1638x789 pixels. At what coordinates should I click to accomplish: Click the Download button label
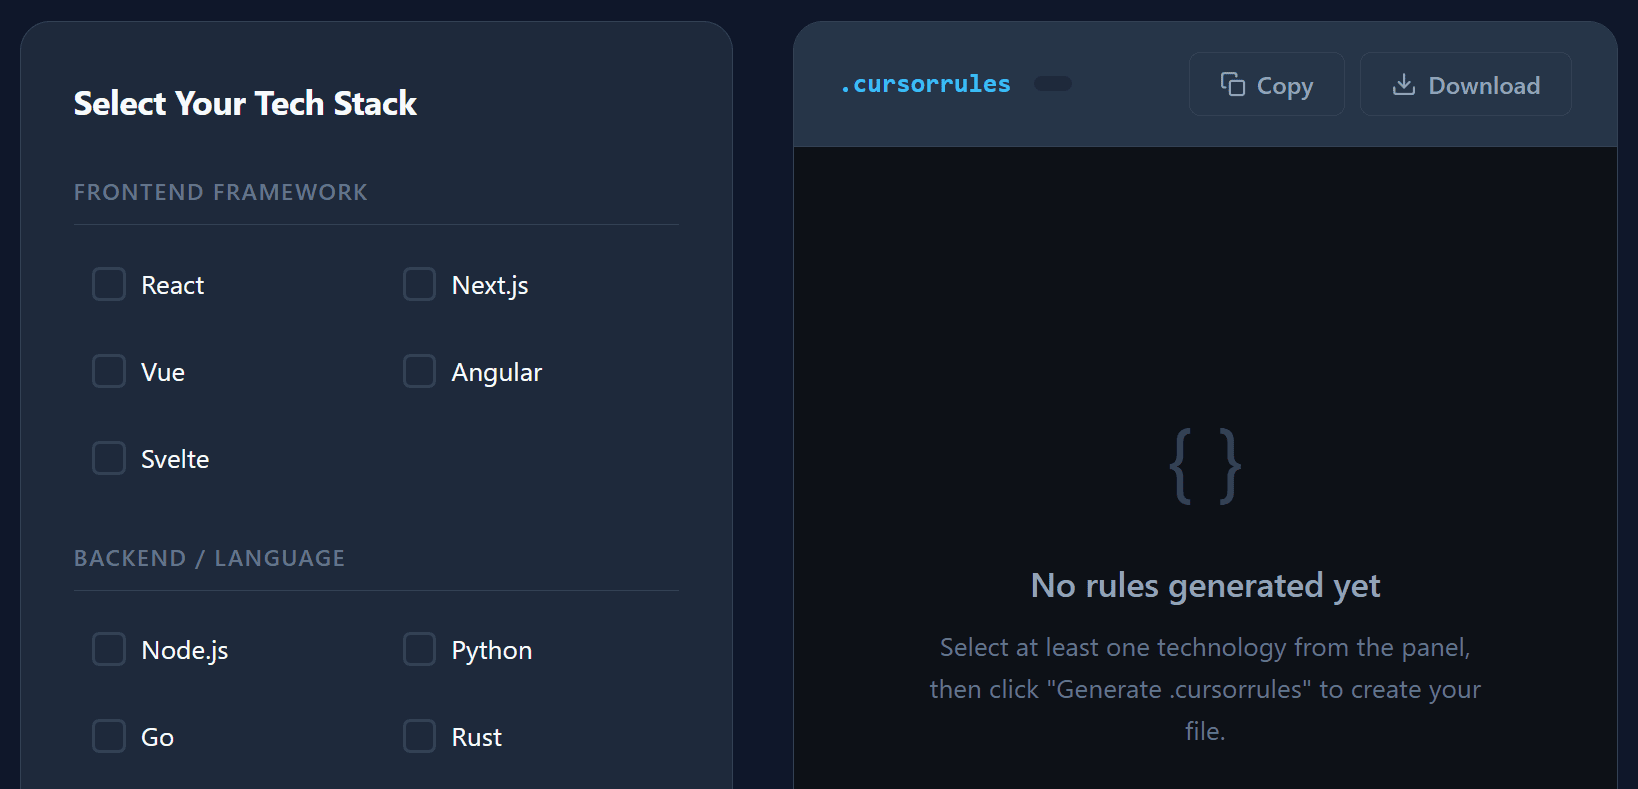[1484, 86]
